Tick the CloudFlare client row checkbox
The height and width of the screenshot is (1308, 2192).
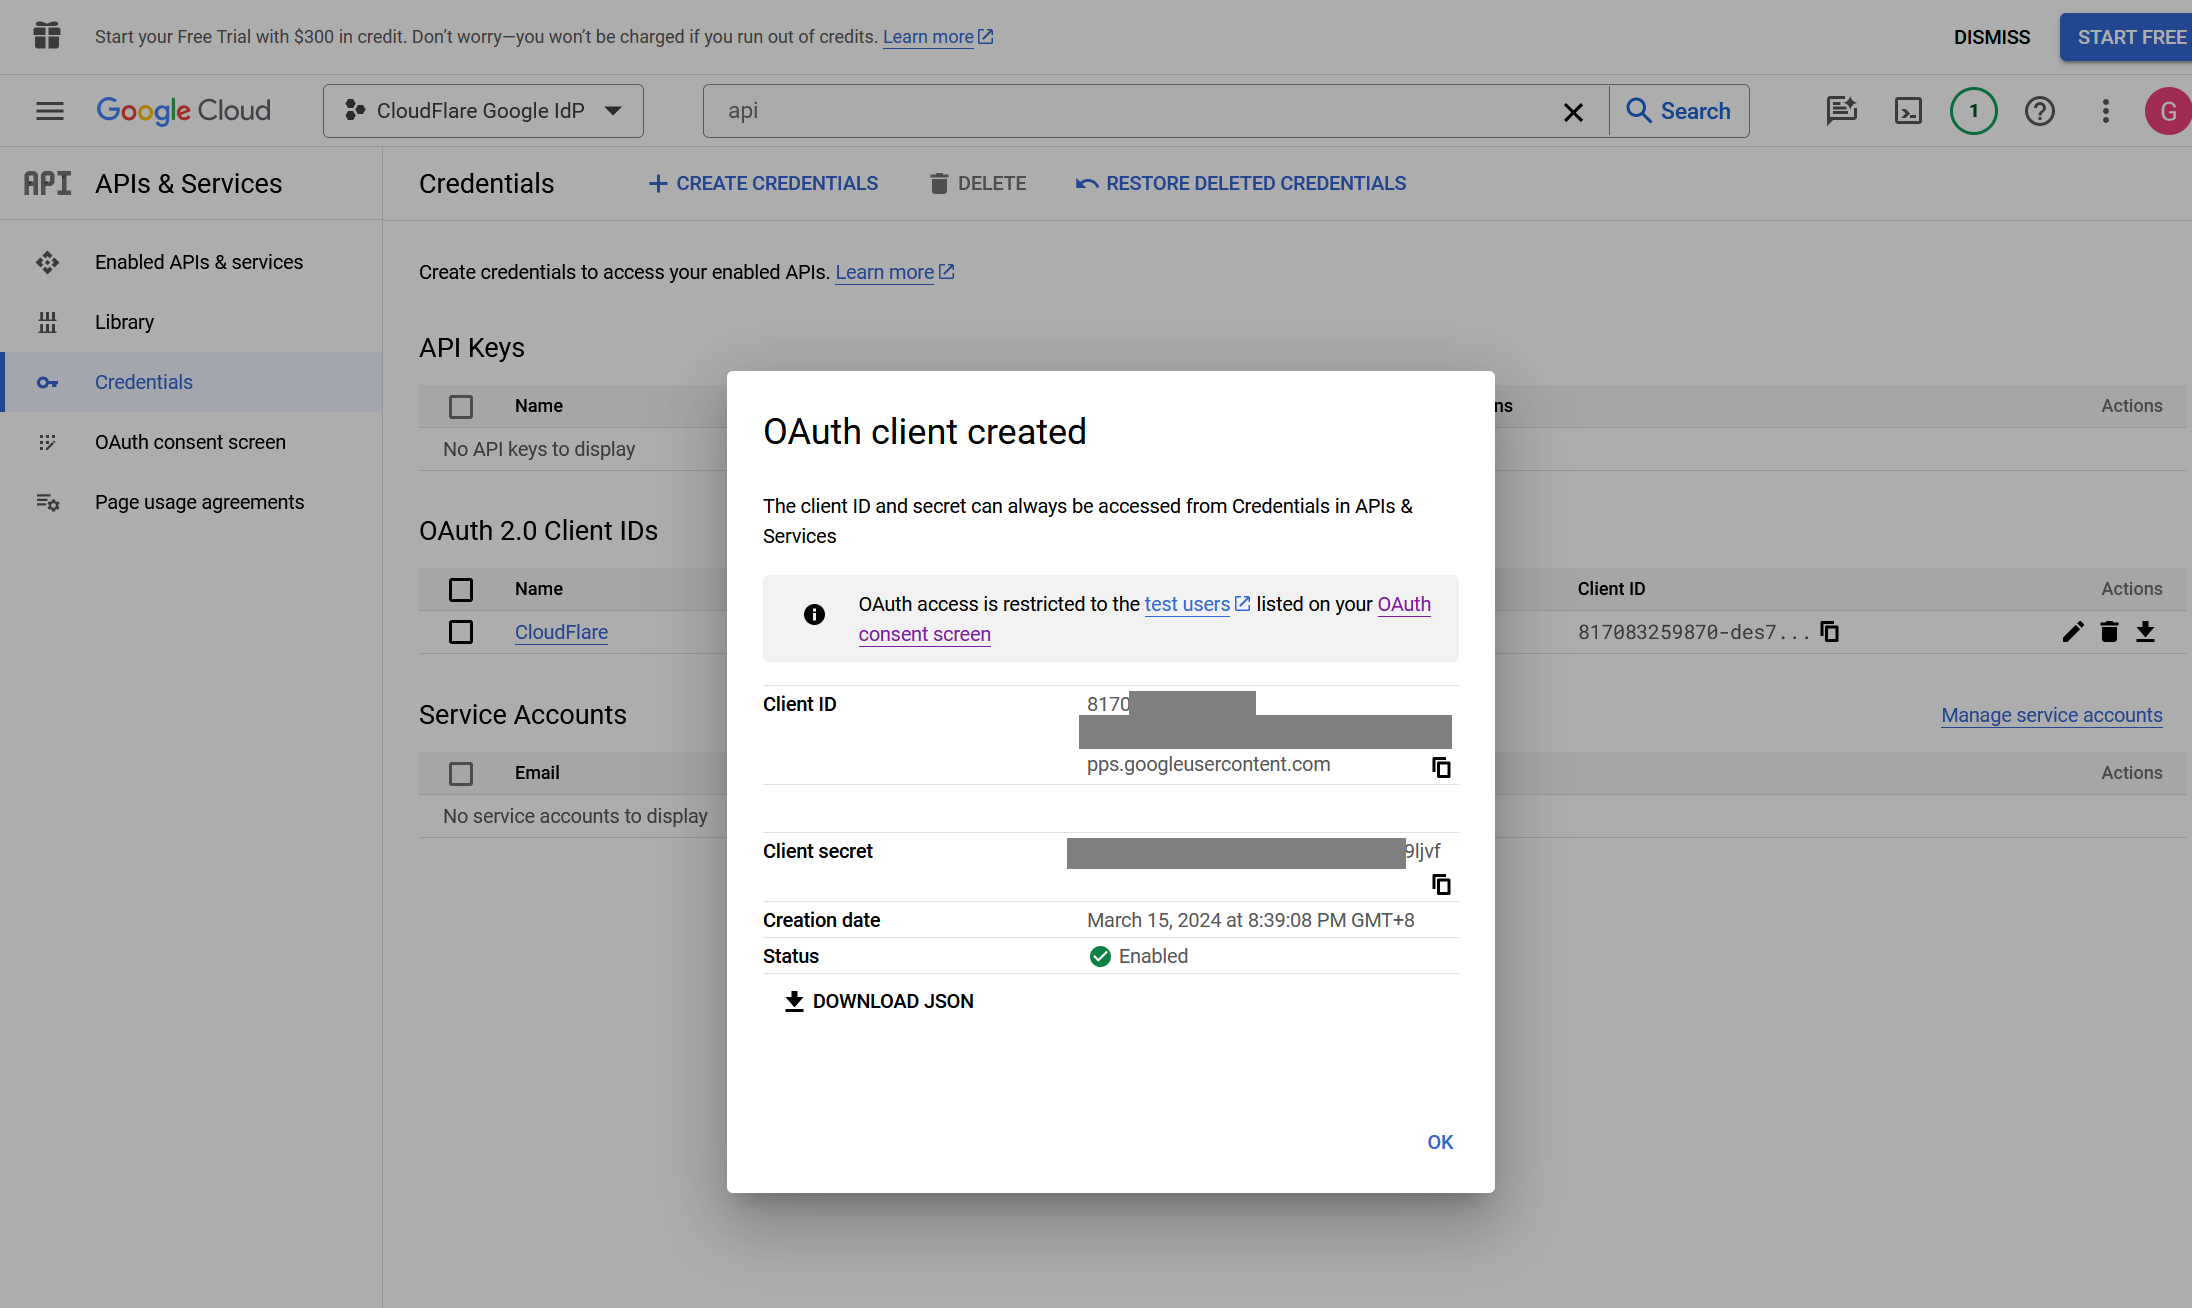click(461, 632)
